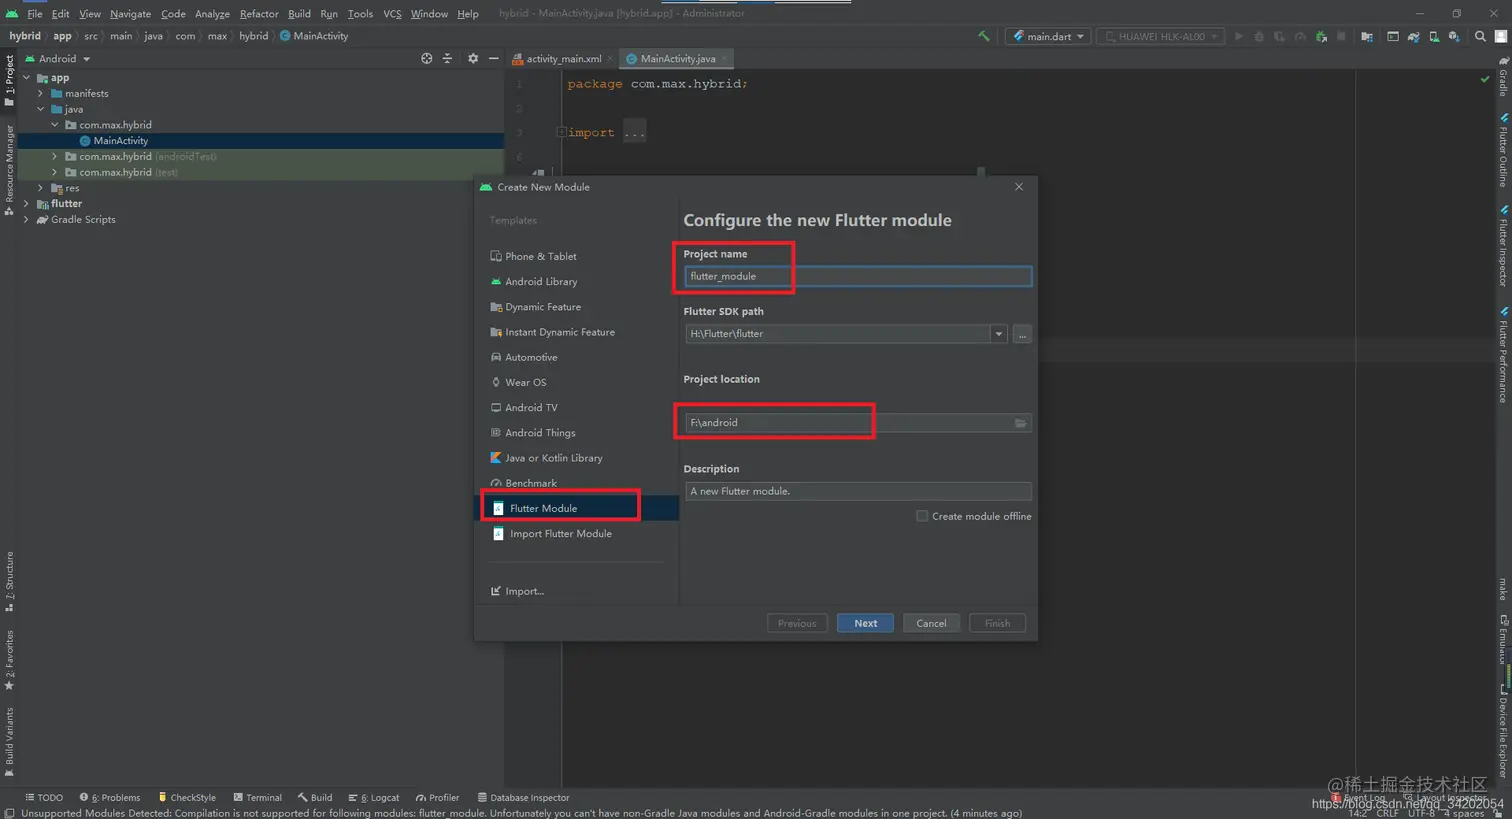Collapse the java folder
Image resolution: width=1512 pixels, height=819 pixels.
coord(41,109)
